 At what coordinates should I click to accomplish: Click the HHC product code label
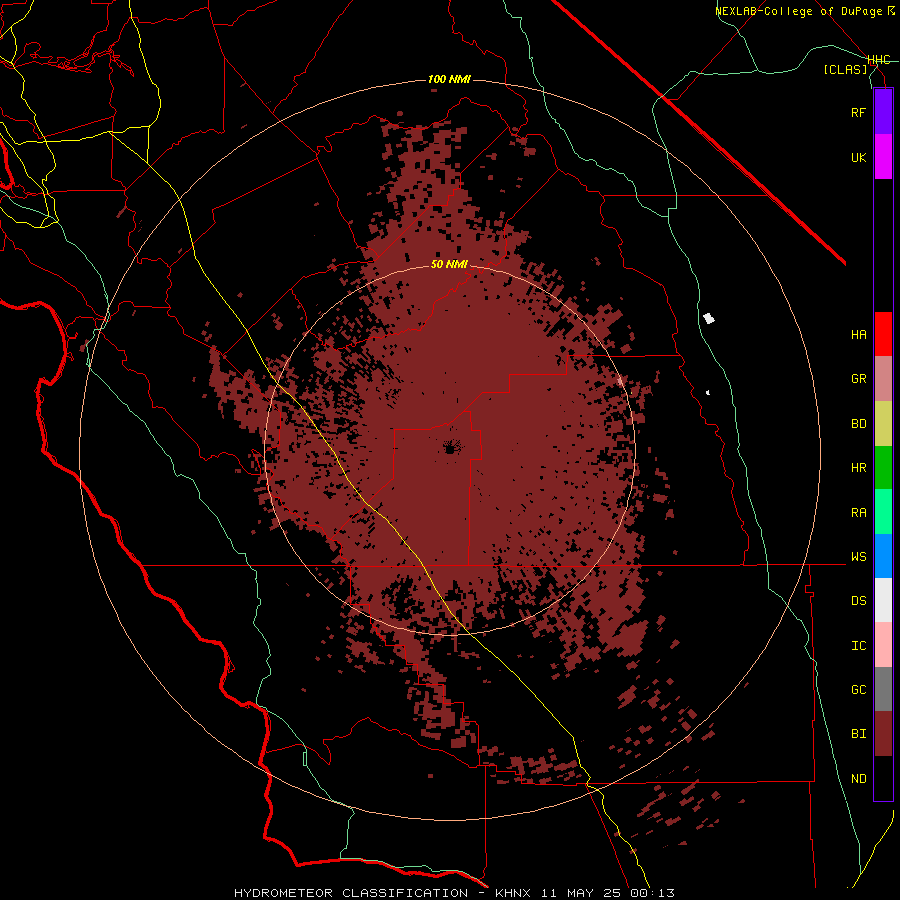pyautogui.click(x=879, y=60)
